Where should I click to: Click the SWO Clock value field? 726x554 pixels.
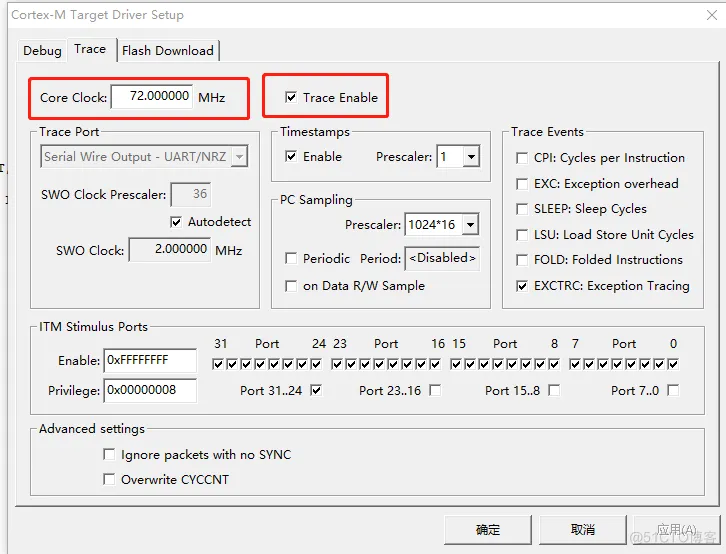(x=169, y=249)
